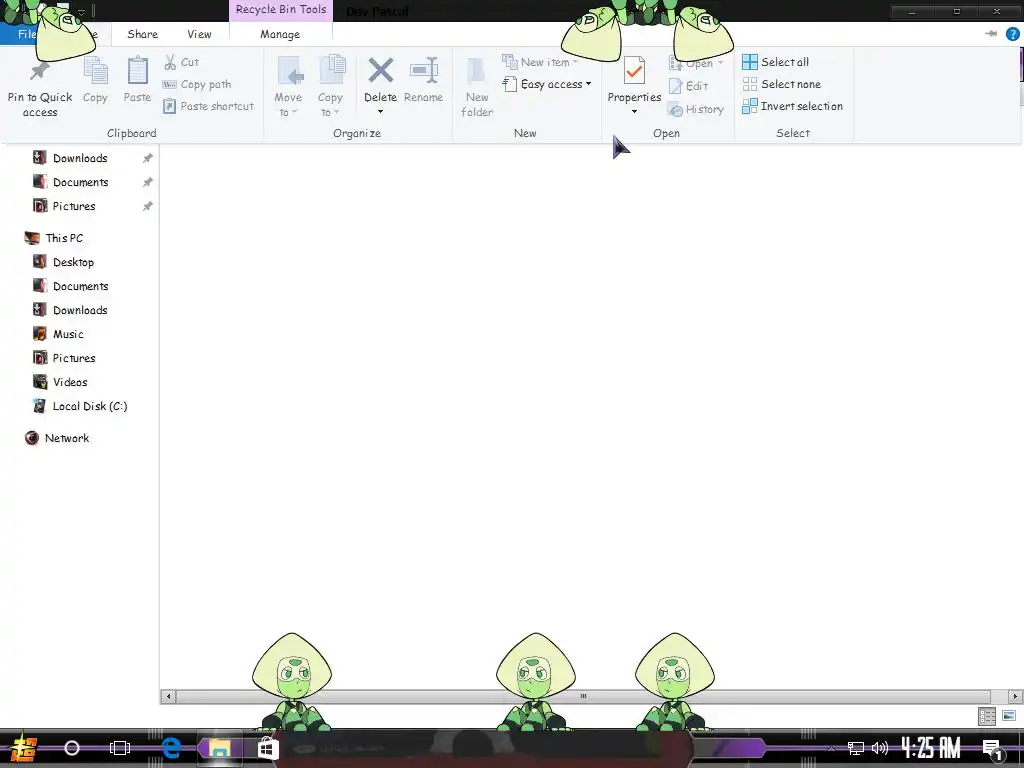Open the Videos folder under This PC
This screenshot has height=768, width=1024.
[x=70, y=382]
